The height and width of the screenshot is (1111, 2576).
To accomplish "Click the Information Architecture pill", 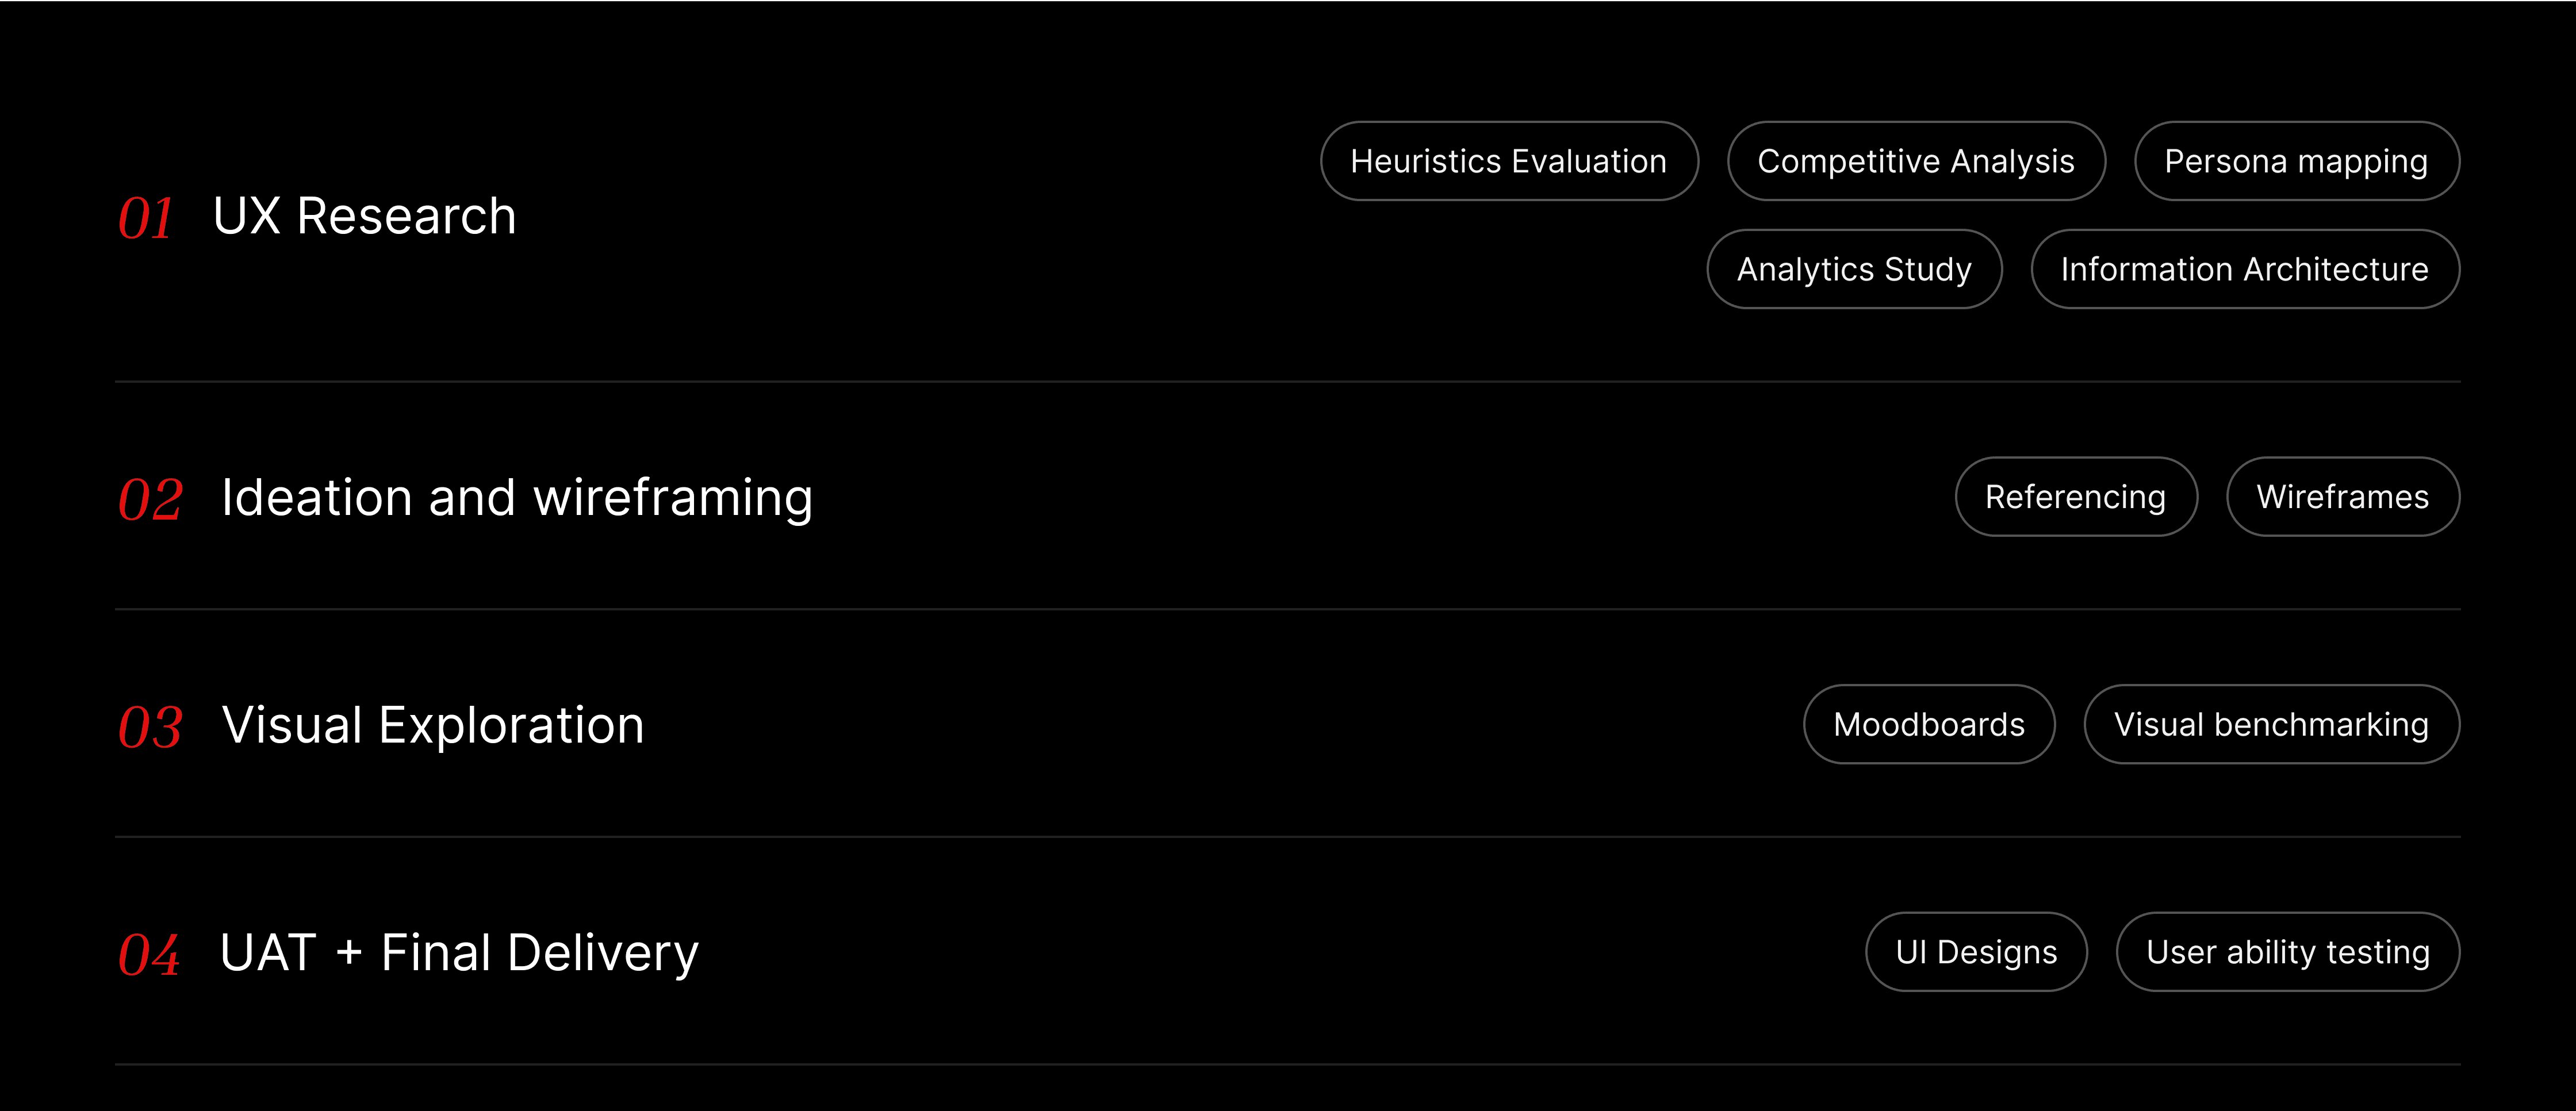I will tap(2245, 269).
